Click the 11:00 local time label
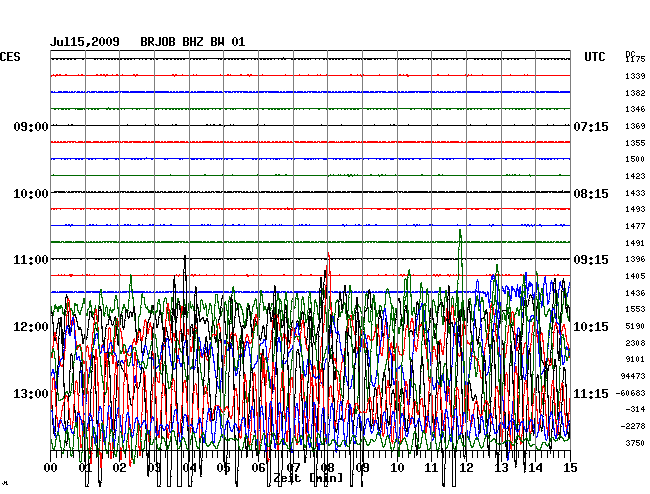The width and height of the screenshot is (650, 494). [31, 260]
